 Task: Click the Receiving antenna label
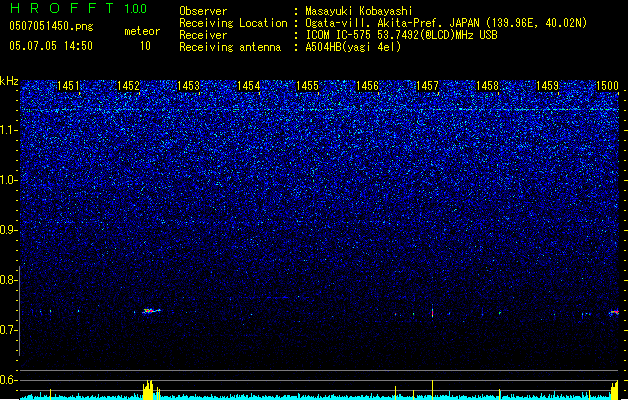(x=230, y=47)
